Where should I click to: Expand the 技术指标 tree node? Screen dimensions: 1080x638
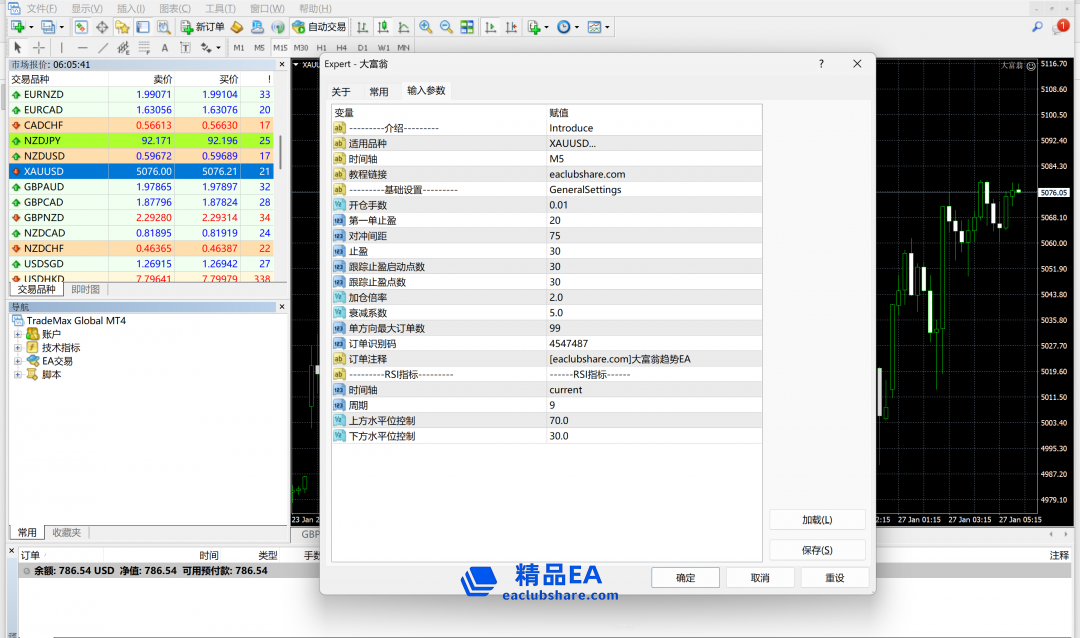[18, 347]
